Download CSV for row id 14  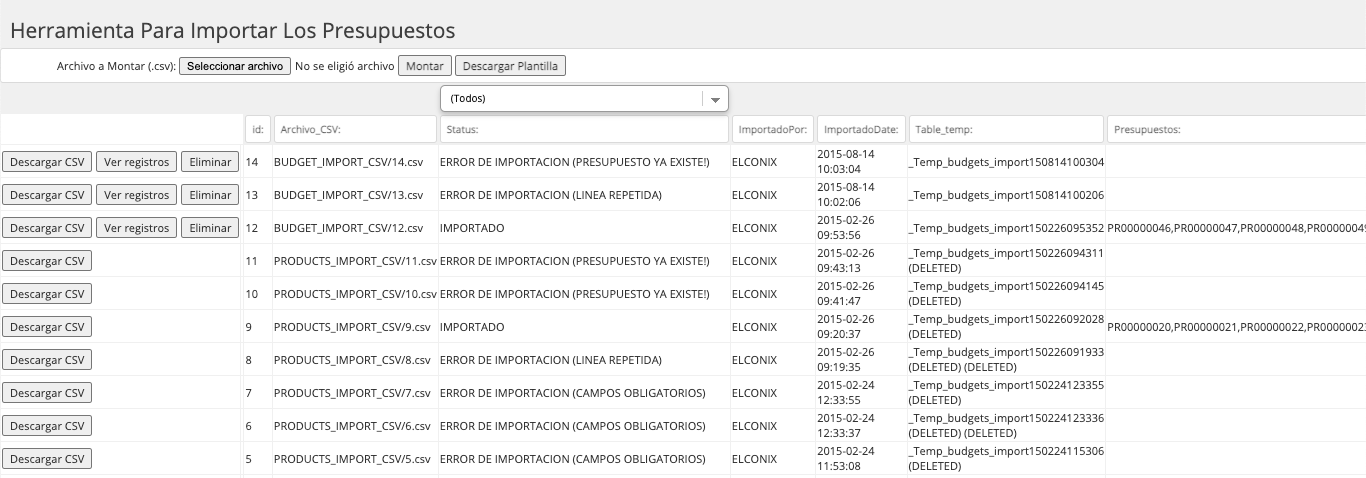click(47, 162)
